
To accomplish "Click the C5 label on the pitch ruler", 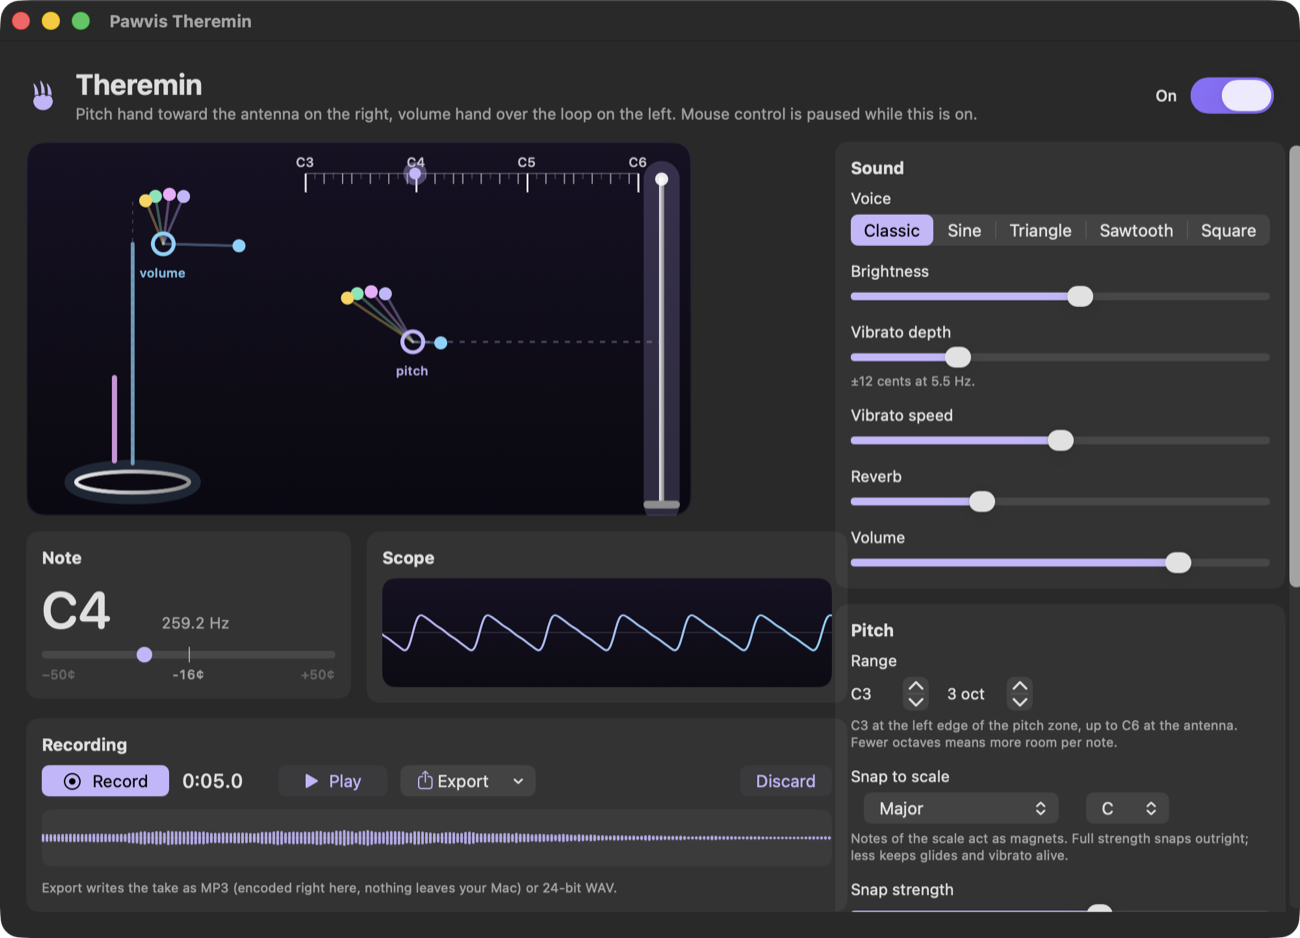I will (526, 162).
